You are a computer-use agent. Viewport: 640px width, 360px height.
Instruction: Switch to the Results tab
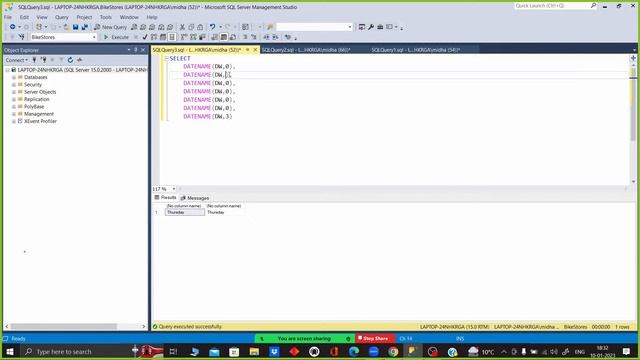click(165, 198)
